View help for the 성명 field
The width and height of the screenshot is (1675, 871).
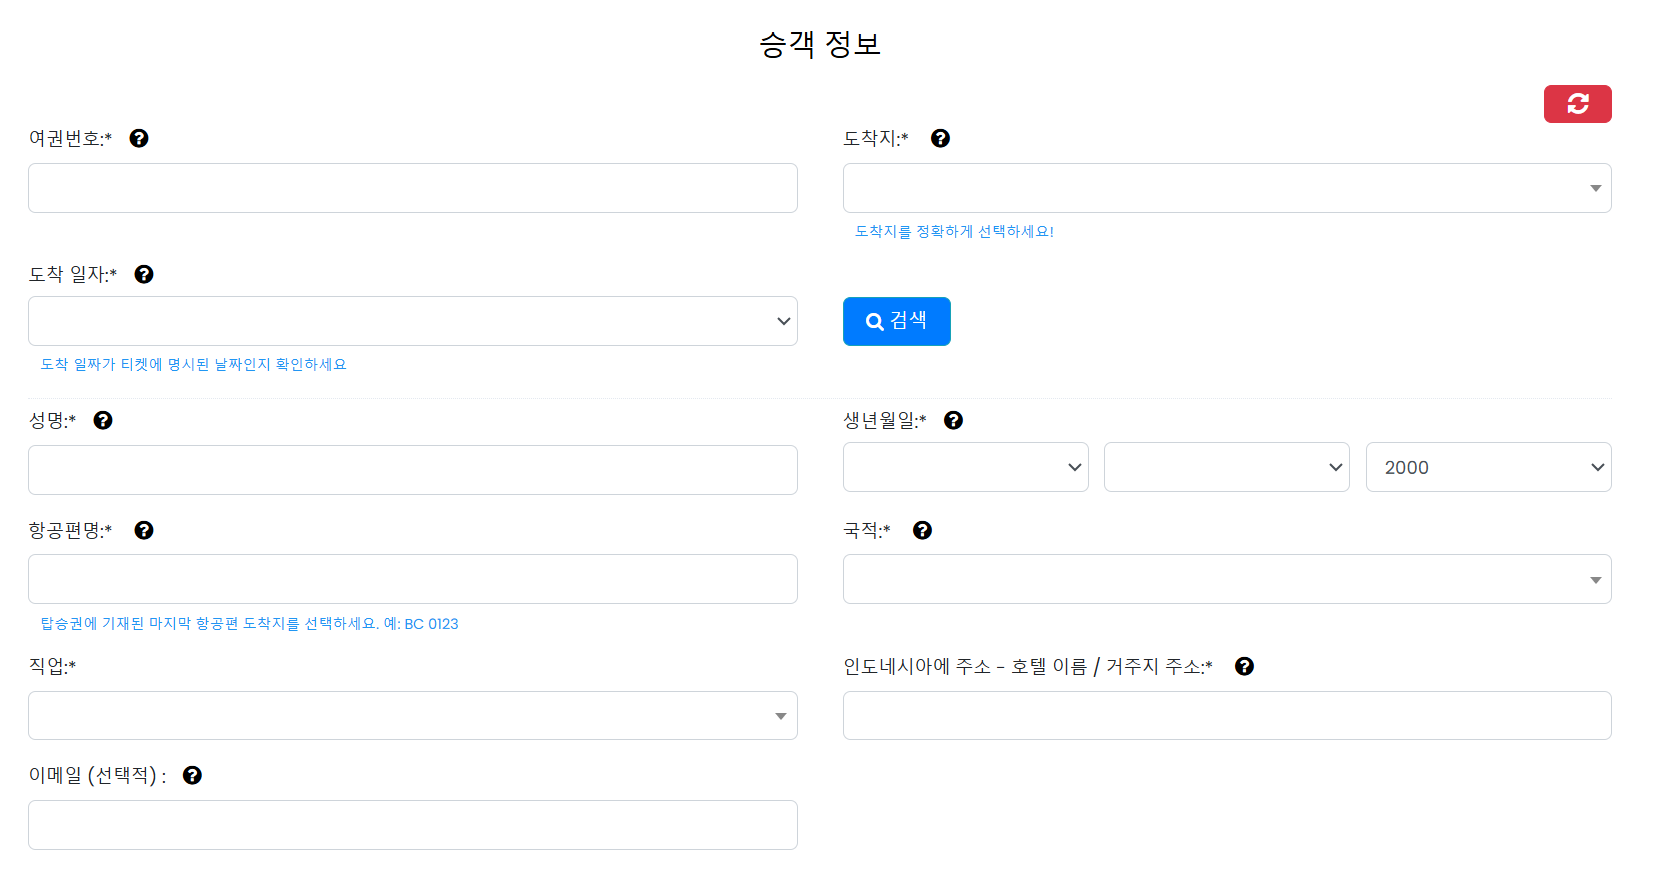103,420
